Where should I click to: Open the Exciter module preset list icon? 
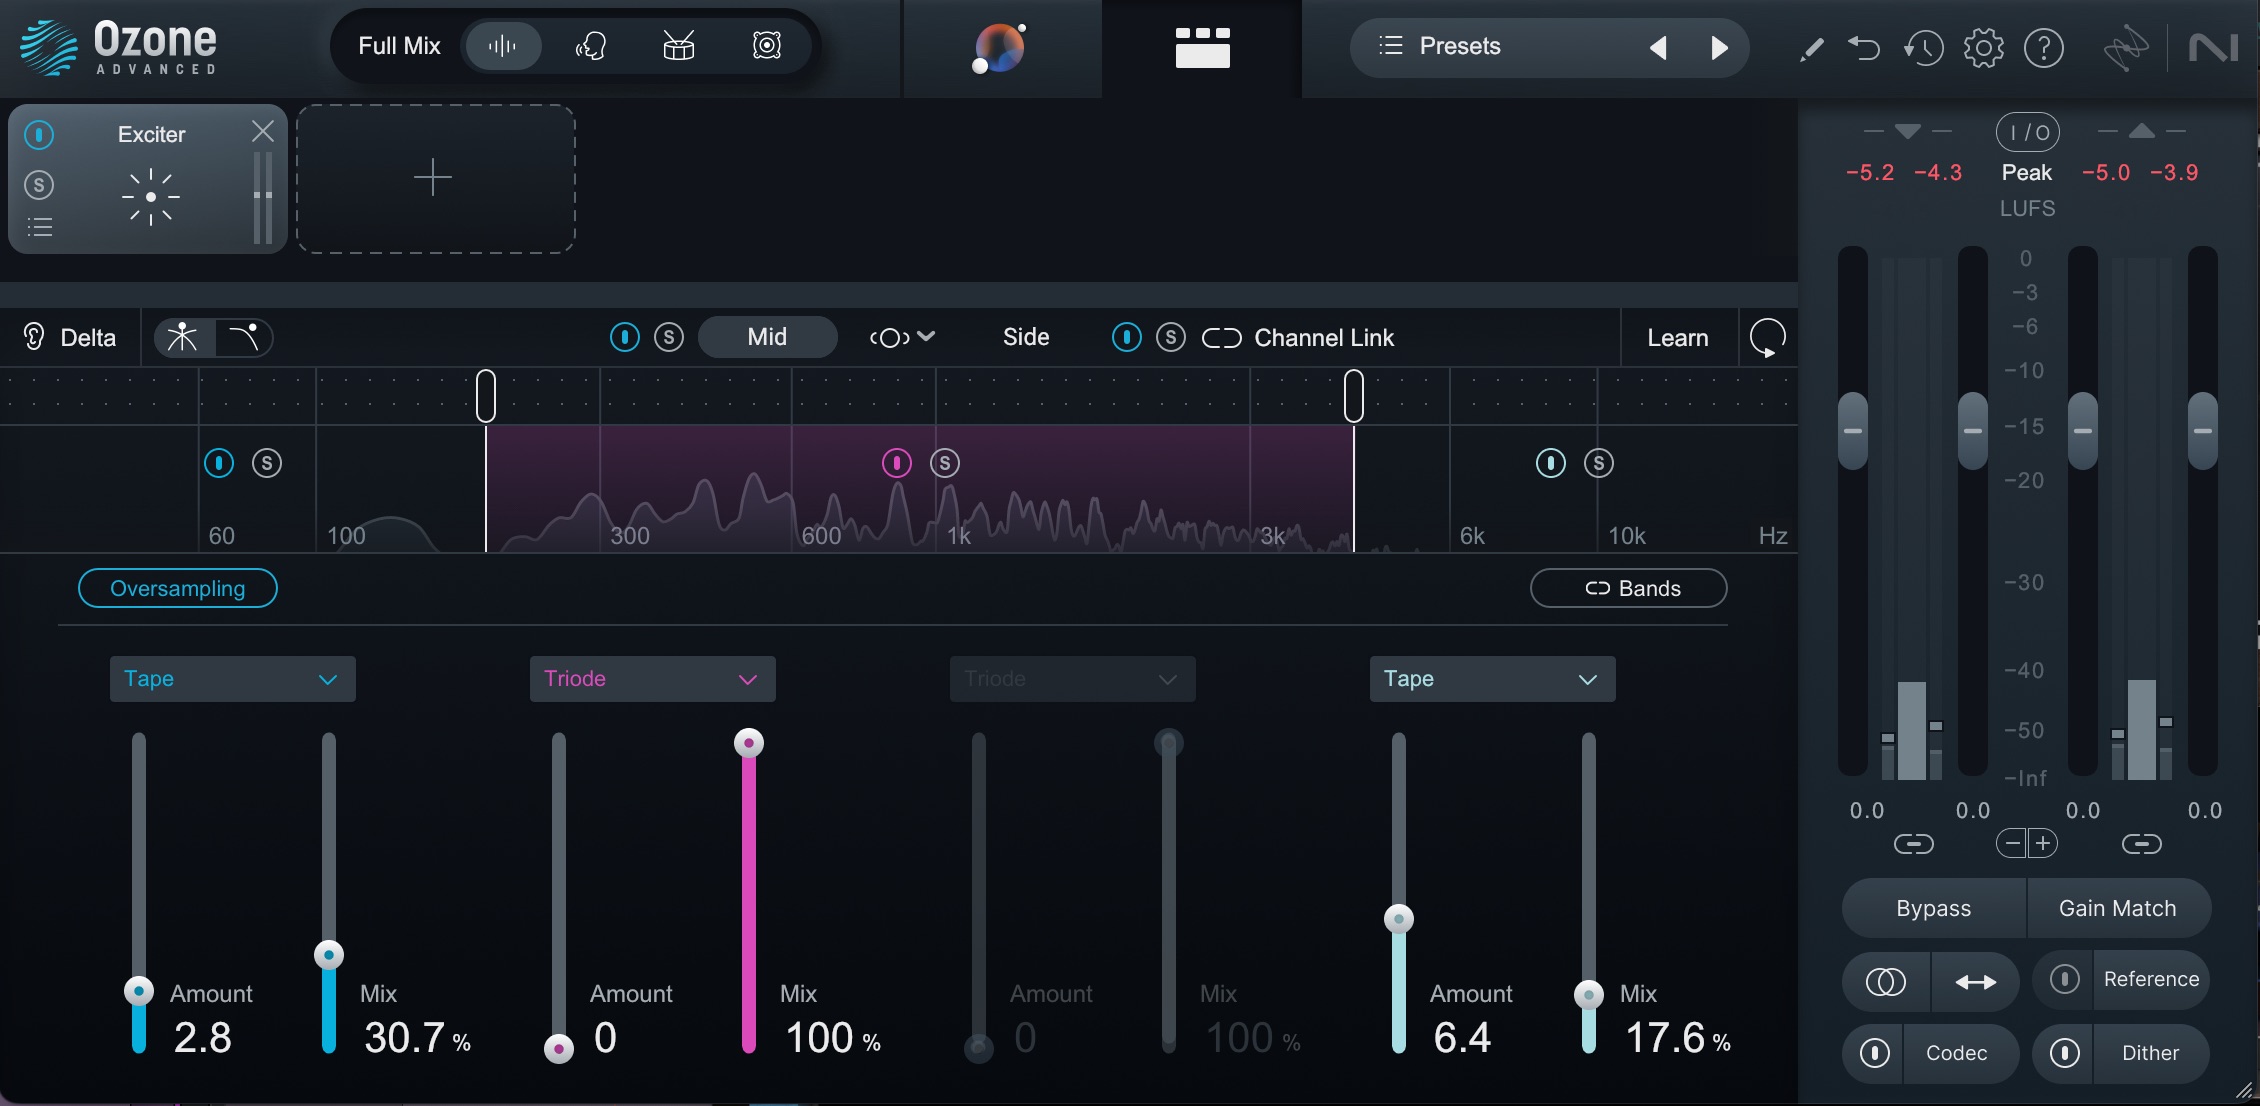coord(40,227)
